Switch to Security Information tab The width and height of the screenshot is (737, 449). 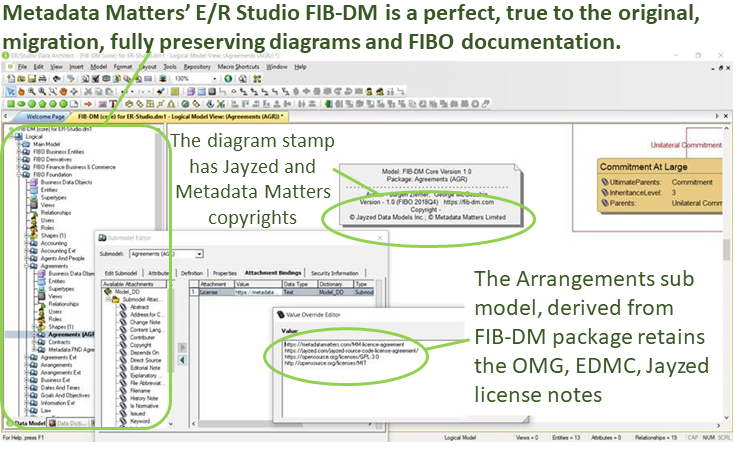point(335,273)
